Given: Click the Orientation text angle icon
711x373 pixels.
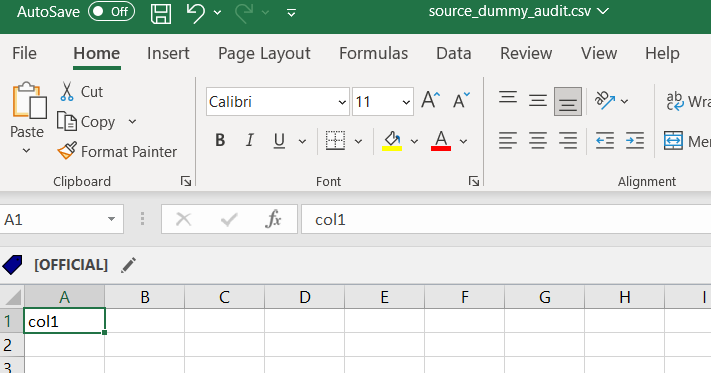Looking at the screenshot, I should click(605, 101).
